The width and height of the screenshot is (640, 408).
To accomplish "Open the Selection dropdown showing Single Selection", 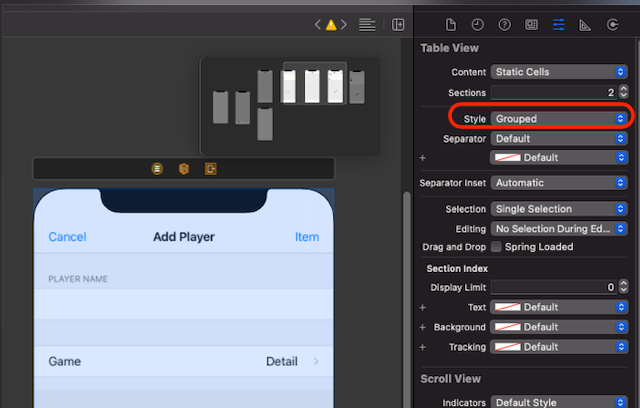I will 559,209.
